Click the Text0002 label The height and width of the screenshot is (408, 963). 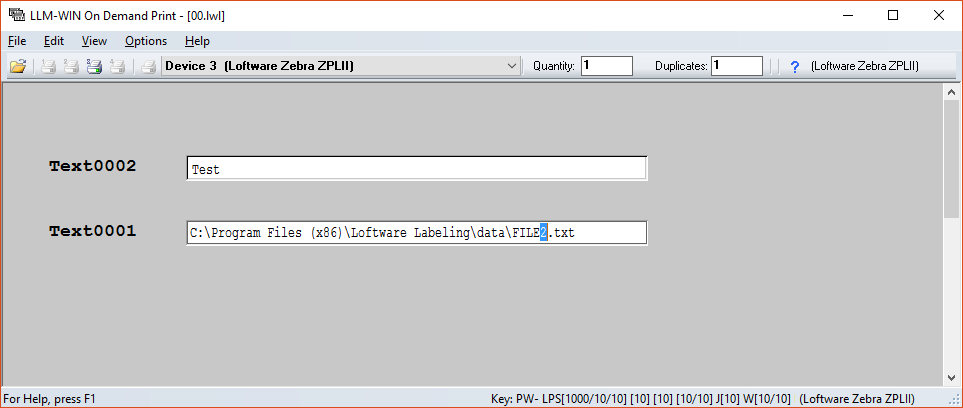coord(93,166)
